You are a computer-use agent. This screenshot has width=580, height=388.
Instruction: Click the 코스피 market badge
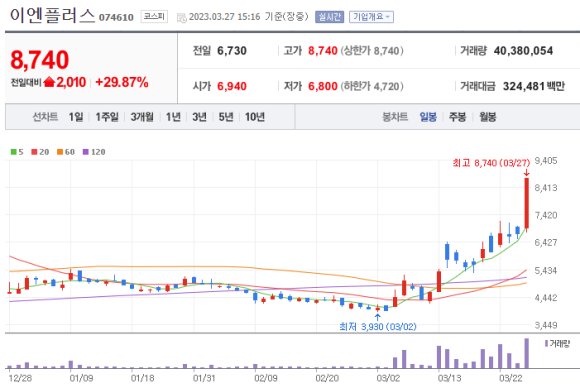154,17
